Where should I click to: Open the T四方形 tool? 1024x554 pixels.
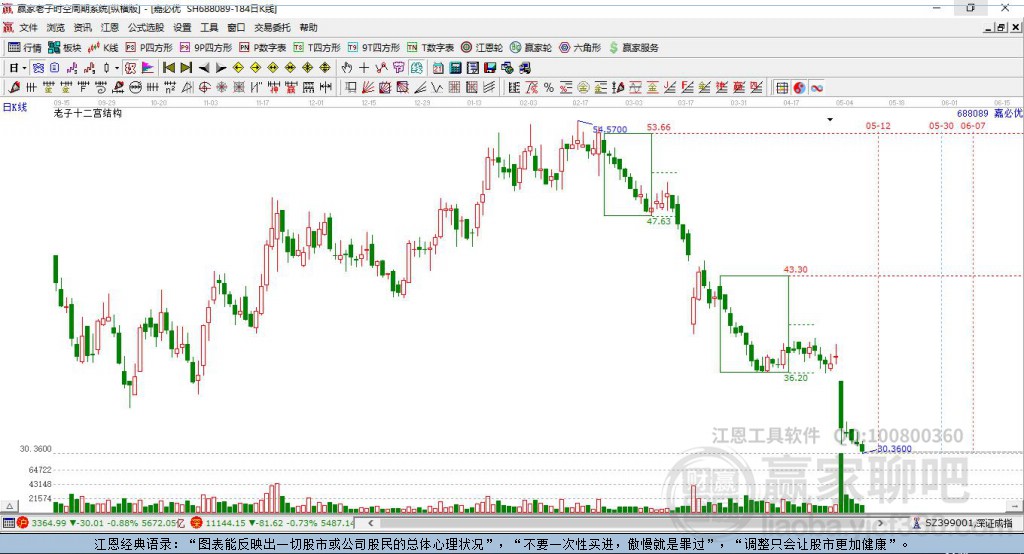317,48
